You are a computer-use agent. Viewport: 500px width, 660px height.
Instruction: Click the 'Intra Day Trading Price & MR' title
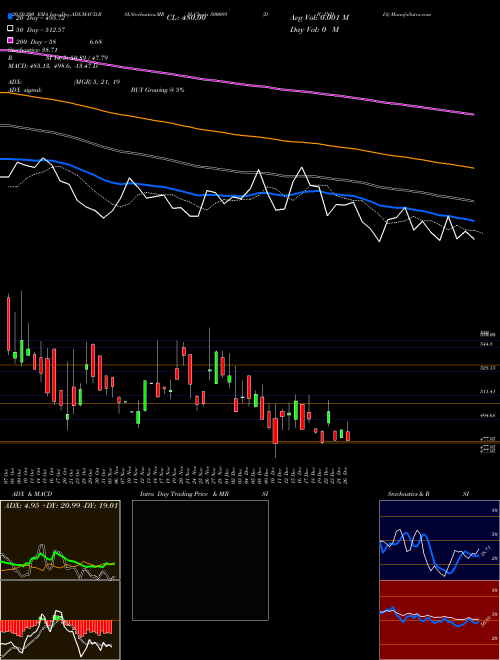point(184,494)
